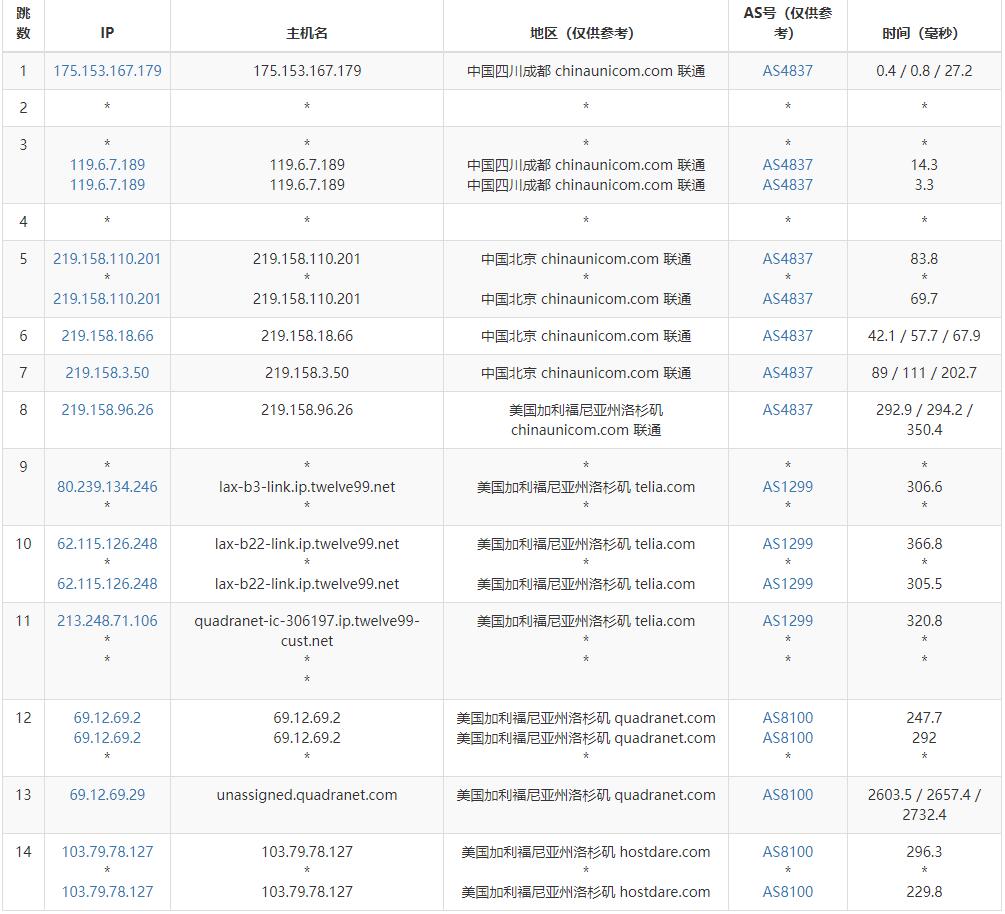This screenshot has height=914, width=1005.
Task: Open the 213.248.71.106 IP link
Action: (x=107, y=621)
